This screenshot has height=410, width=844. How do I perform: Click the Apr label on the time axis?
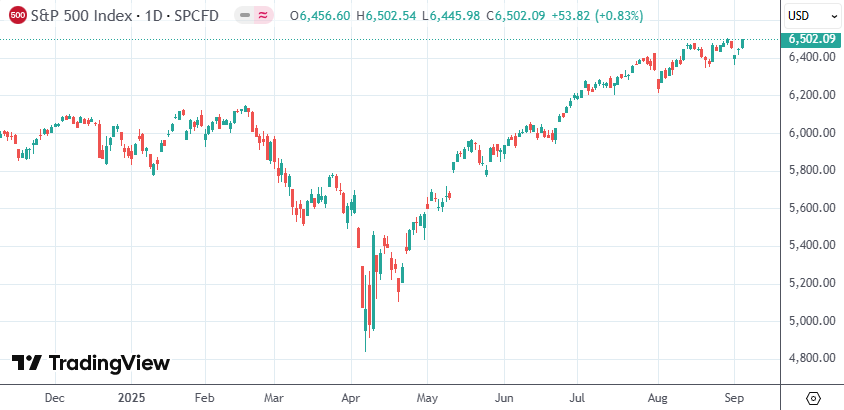(x=349, y=397)
